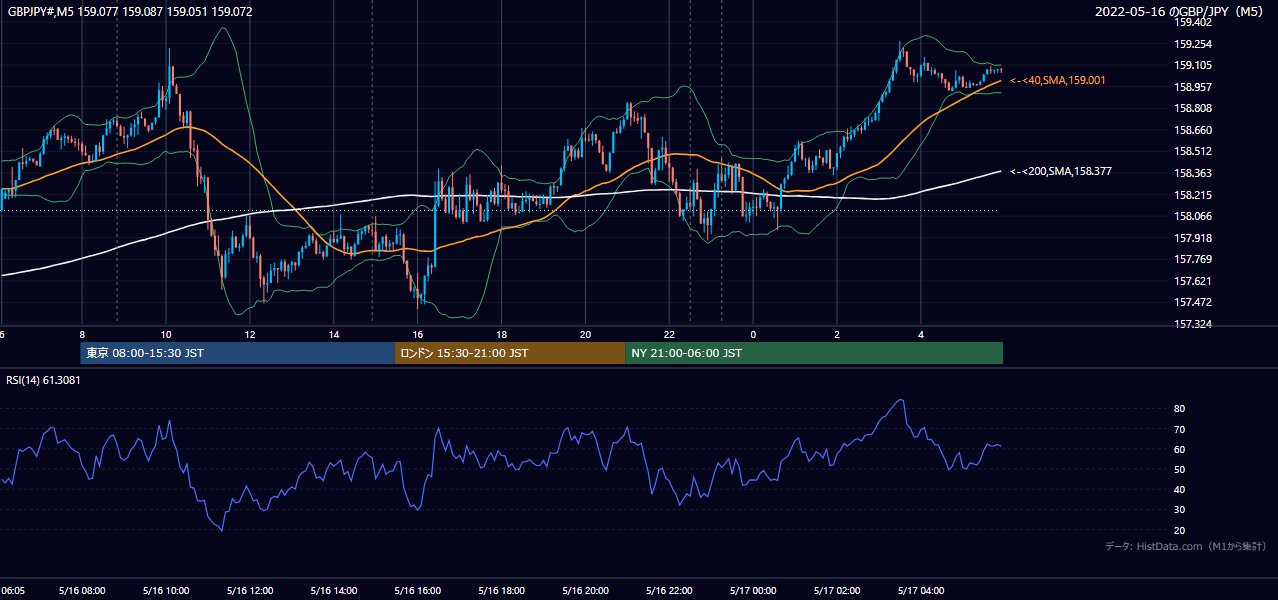Click hour 8 on the chart hour axis
Image resolution: width=1278 pixels, height=600 pixels.
point(82,335)
